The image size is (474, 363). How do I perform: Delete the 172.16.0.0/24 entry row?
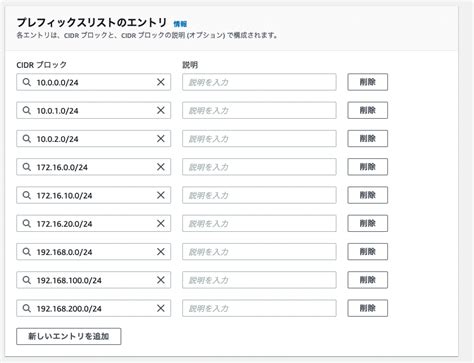368,167
